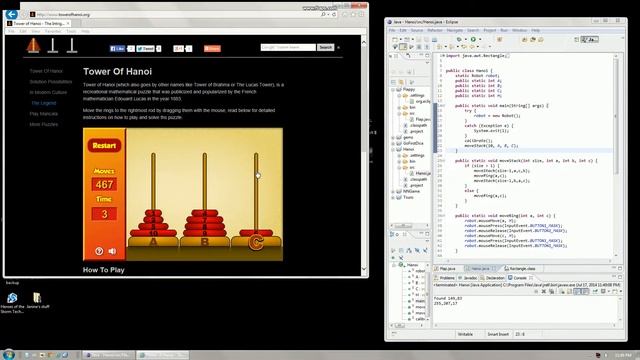Maximize the Console view panel
This screenshot has height=360, width=640.
point(620,278)
